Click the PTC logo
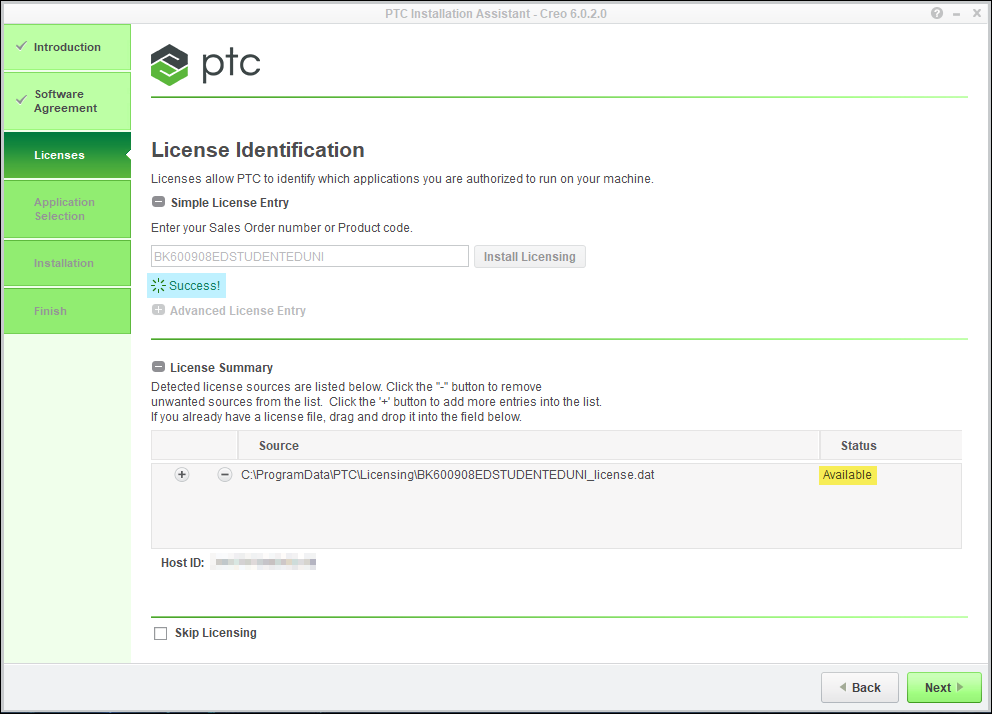This screenshot has width=992, height=714. (206, 65)
